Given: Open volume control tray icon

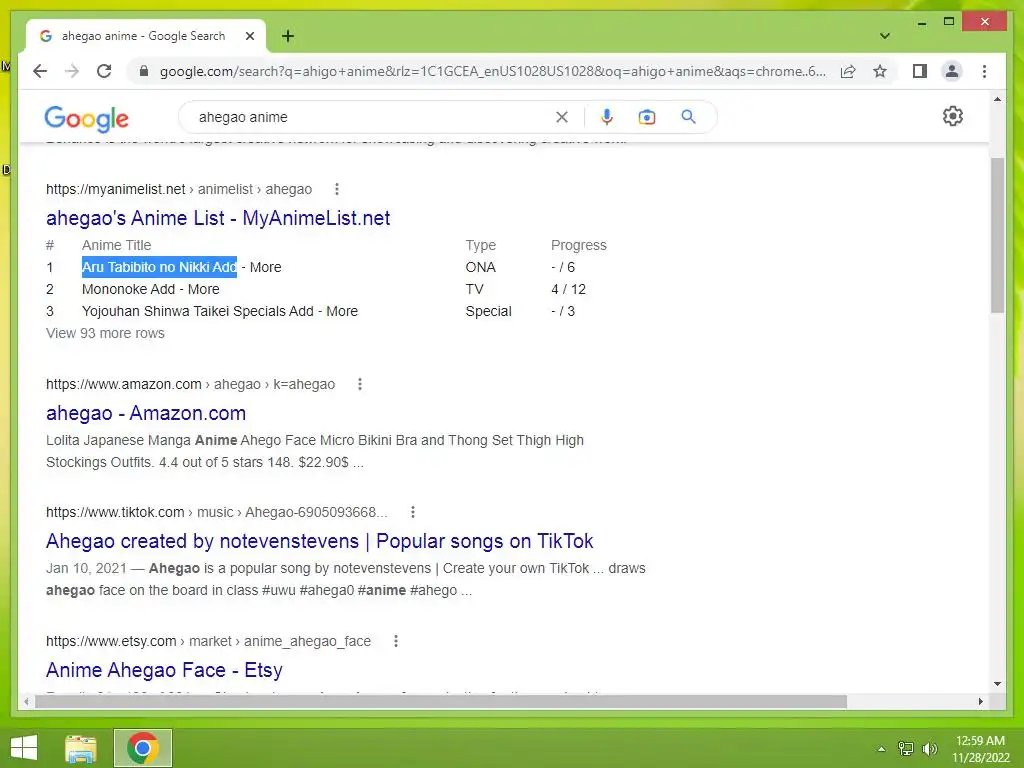Looking at the screenshot, I should [x=929, y=748].
